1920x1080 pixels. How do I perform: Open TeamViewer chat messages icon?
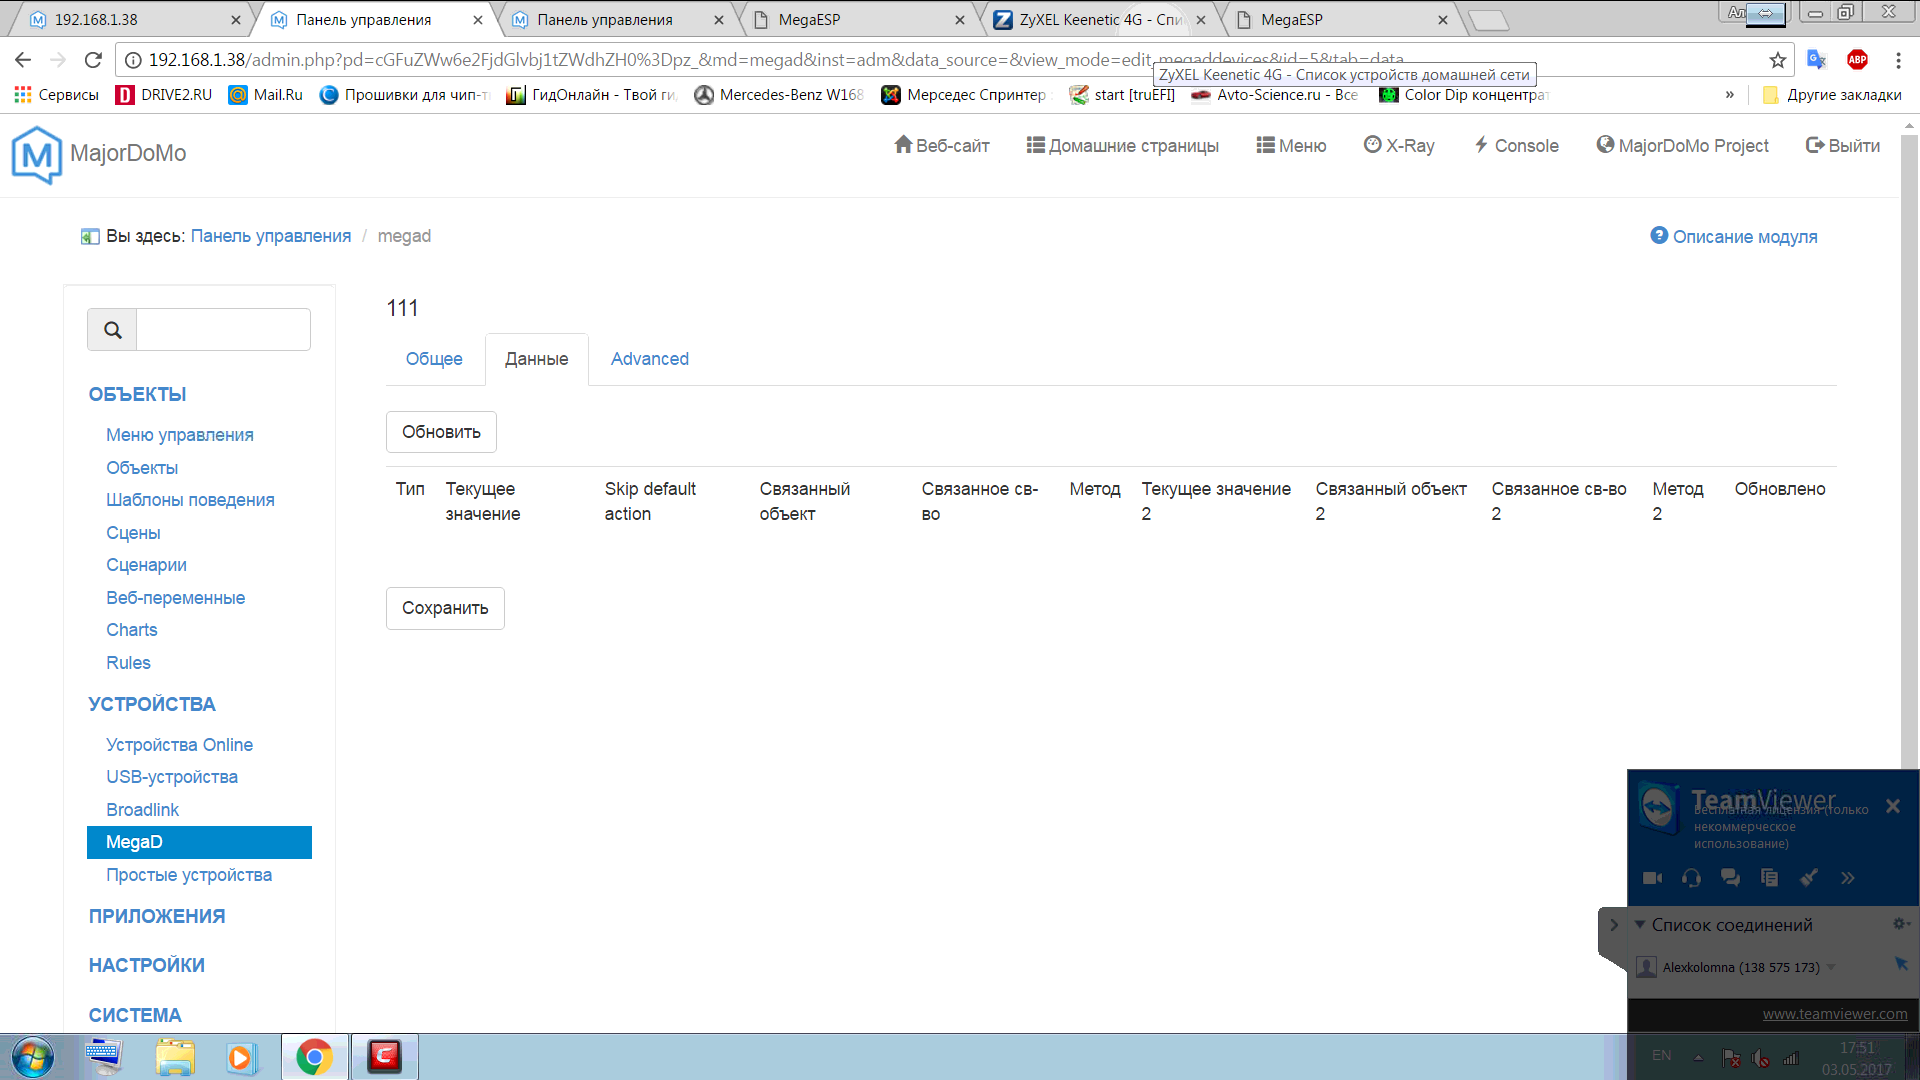1730,877
